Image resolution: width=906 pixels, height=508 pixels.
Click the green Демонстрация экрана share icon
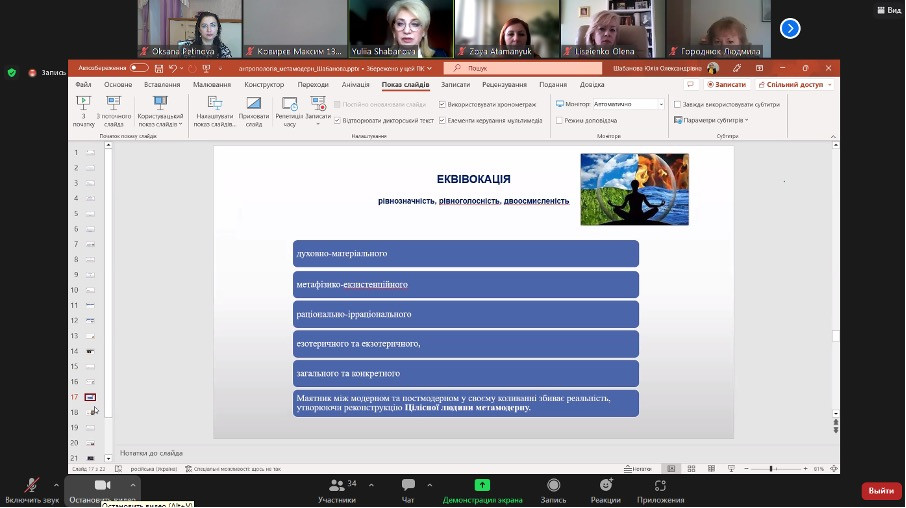(482, 484)
